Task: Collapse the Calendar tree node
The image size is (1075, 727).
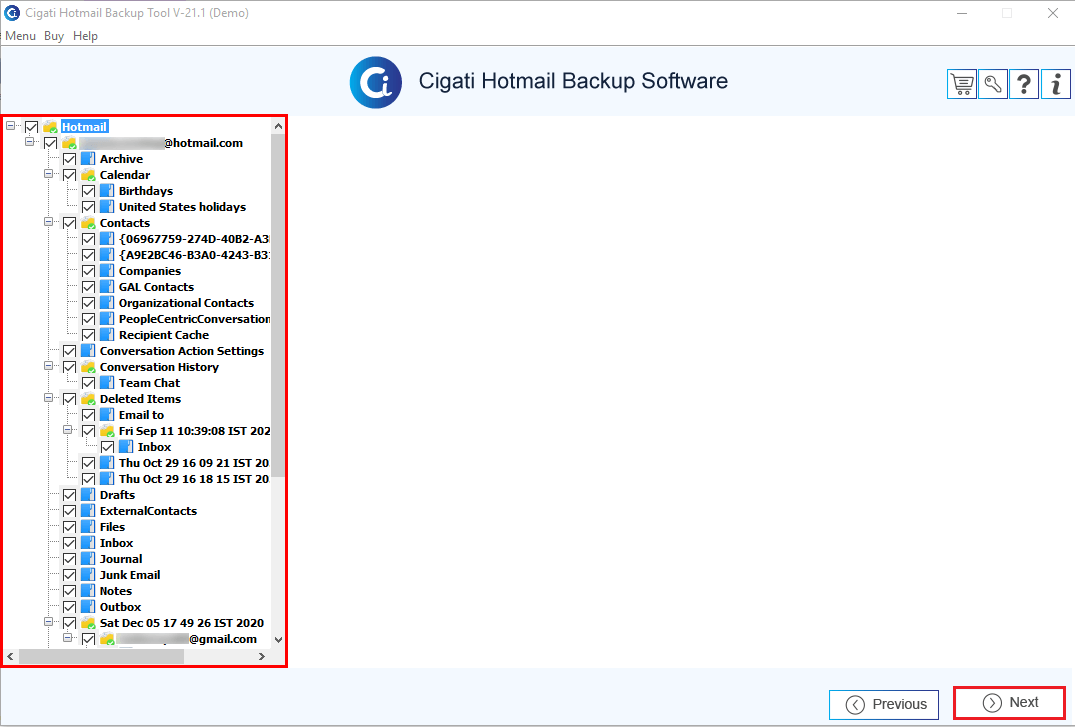Action: tap(49, 174)
